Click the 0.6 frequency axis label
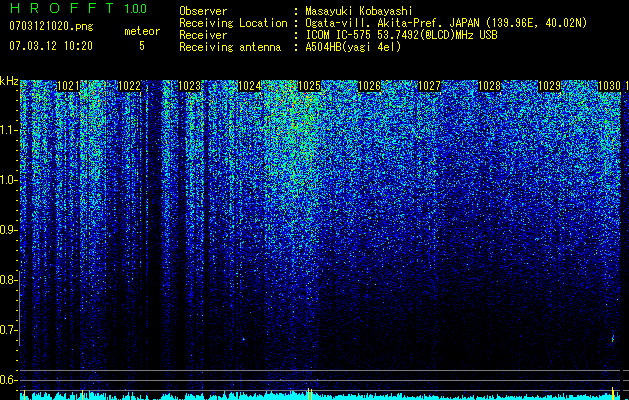 click(x=8, y=380)
